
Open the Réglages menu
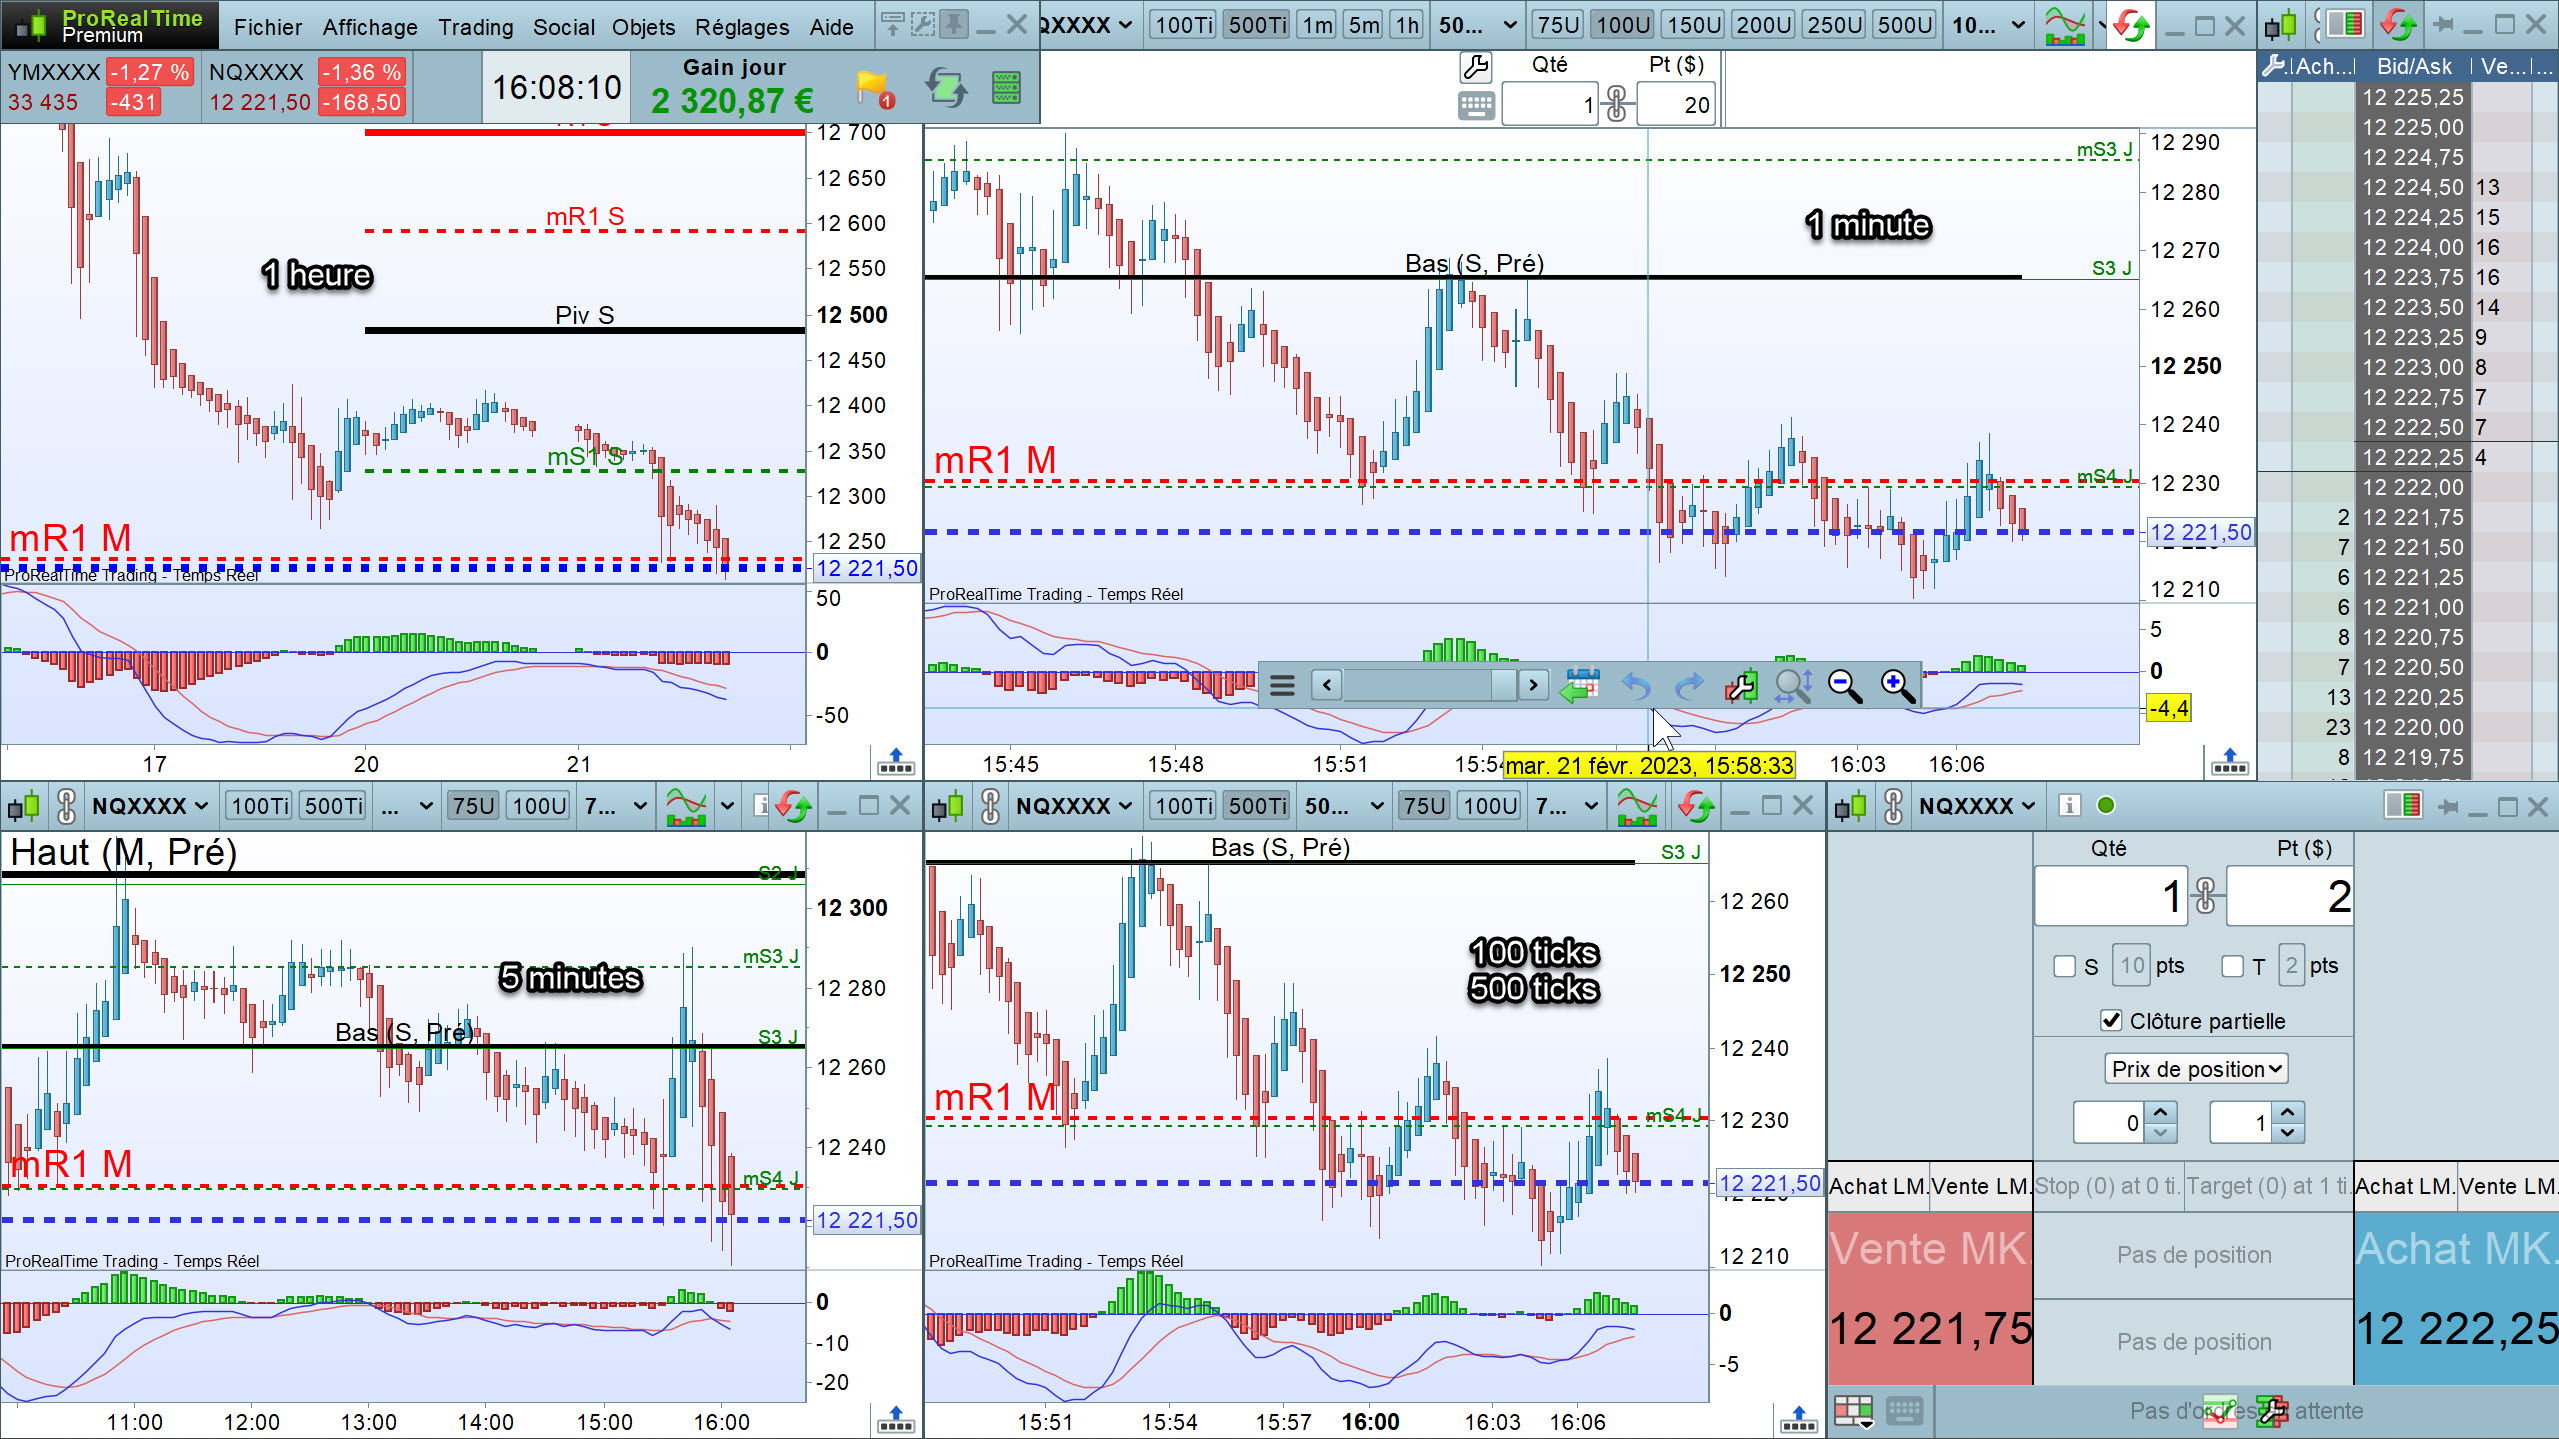(x=741, y=27)
